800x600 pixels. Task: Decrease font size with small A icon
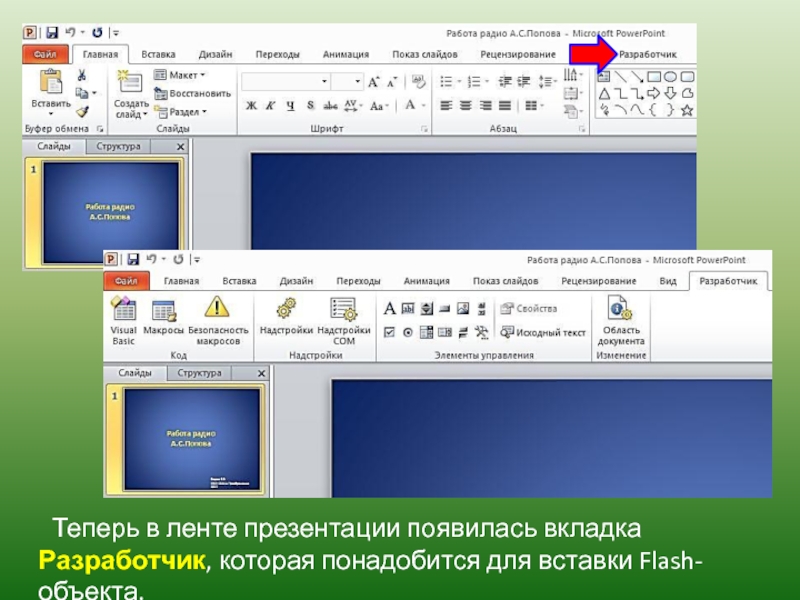coord(392,82)
